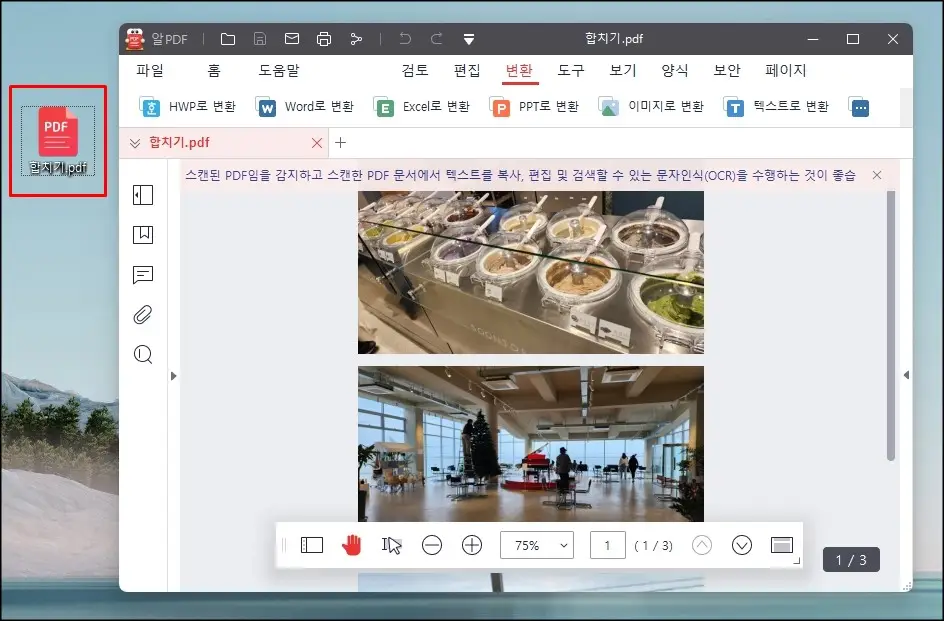The image size is (944, 621).
Task: Open the attachments panel via paperclip icon
Action: [x=143, y=314]
